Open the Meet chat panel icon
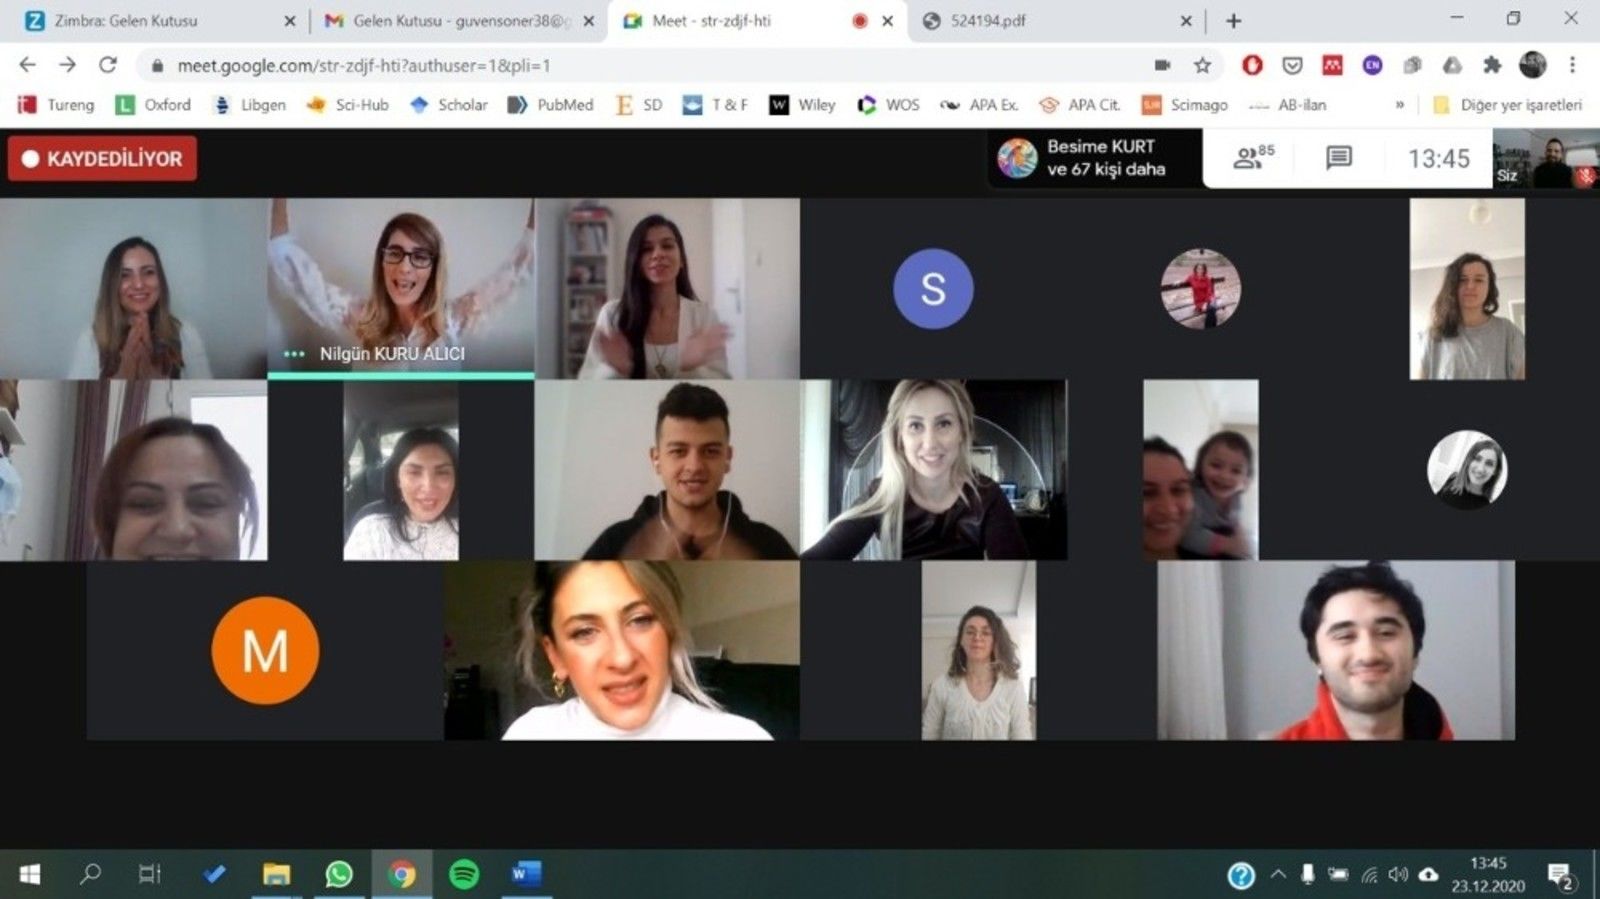Screen dimensions: 1600x899 point(1338,157)
